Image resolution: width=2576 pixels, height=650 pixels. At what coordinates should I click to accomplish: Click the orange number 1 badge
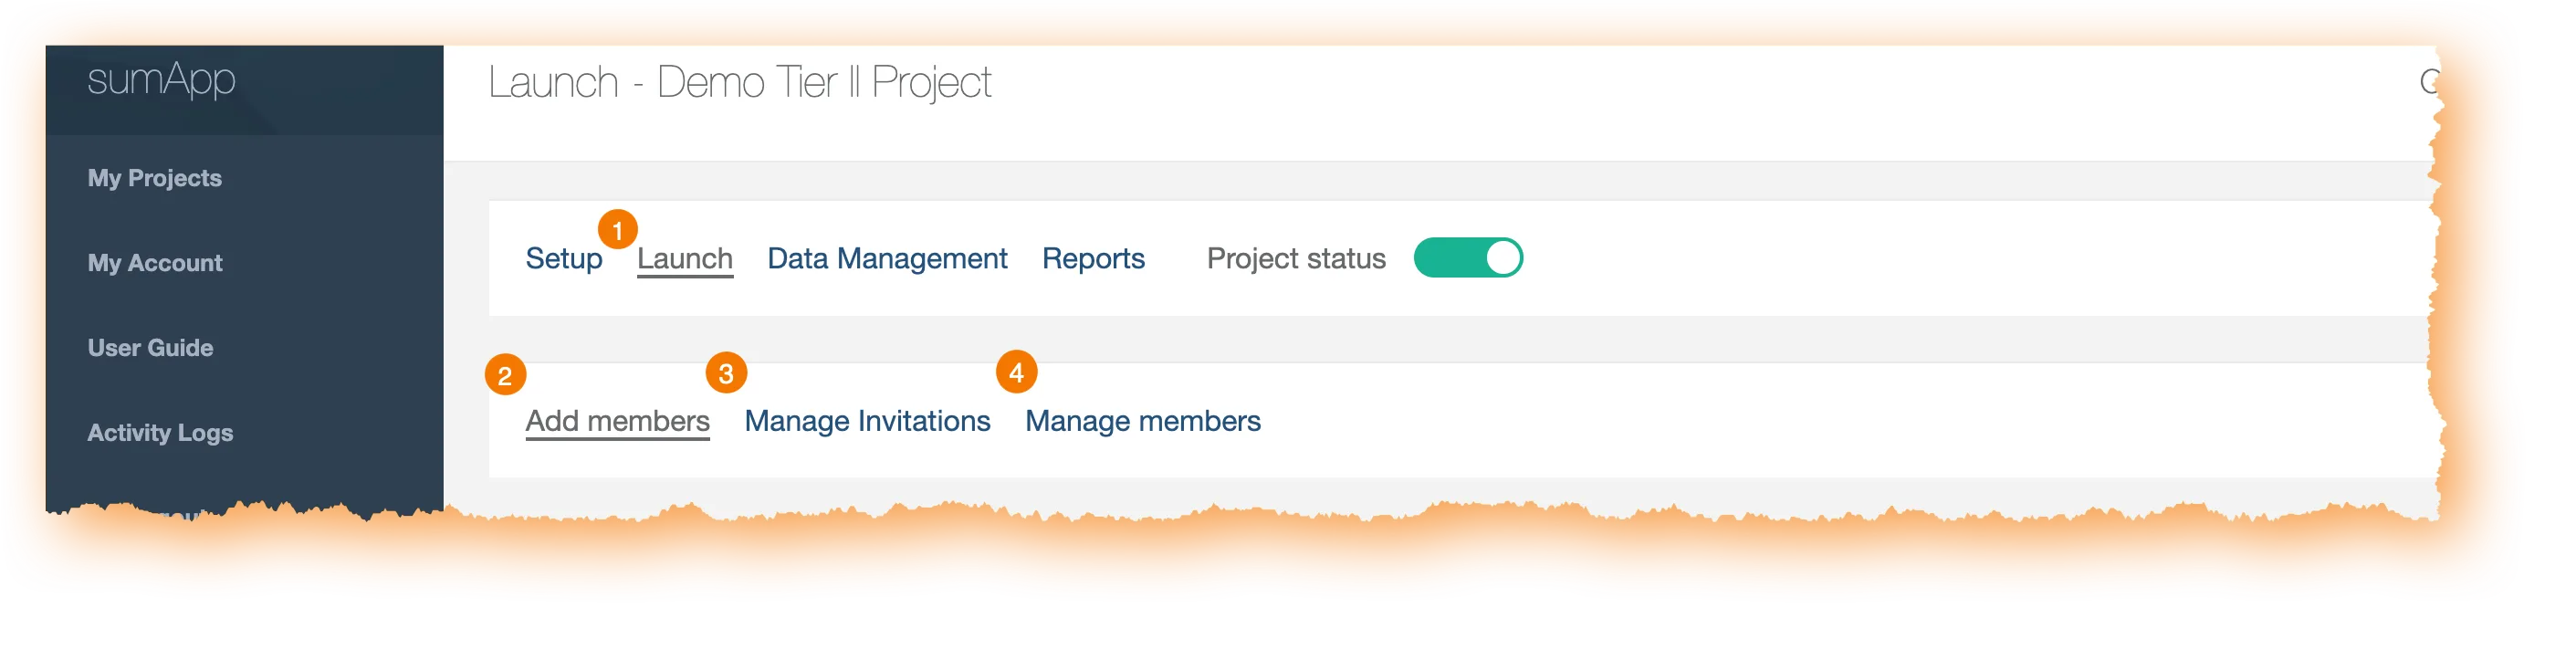click(x=618, y=230)
